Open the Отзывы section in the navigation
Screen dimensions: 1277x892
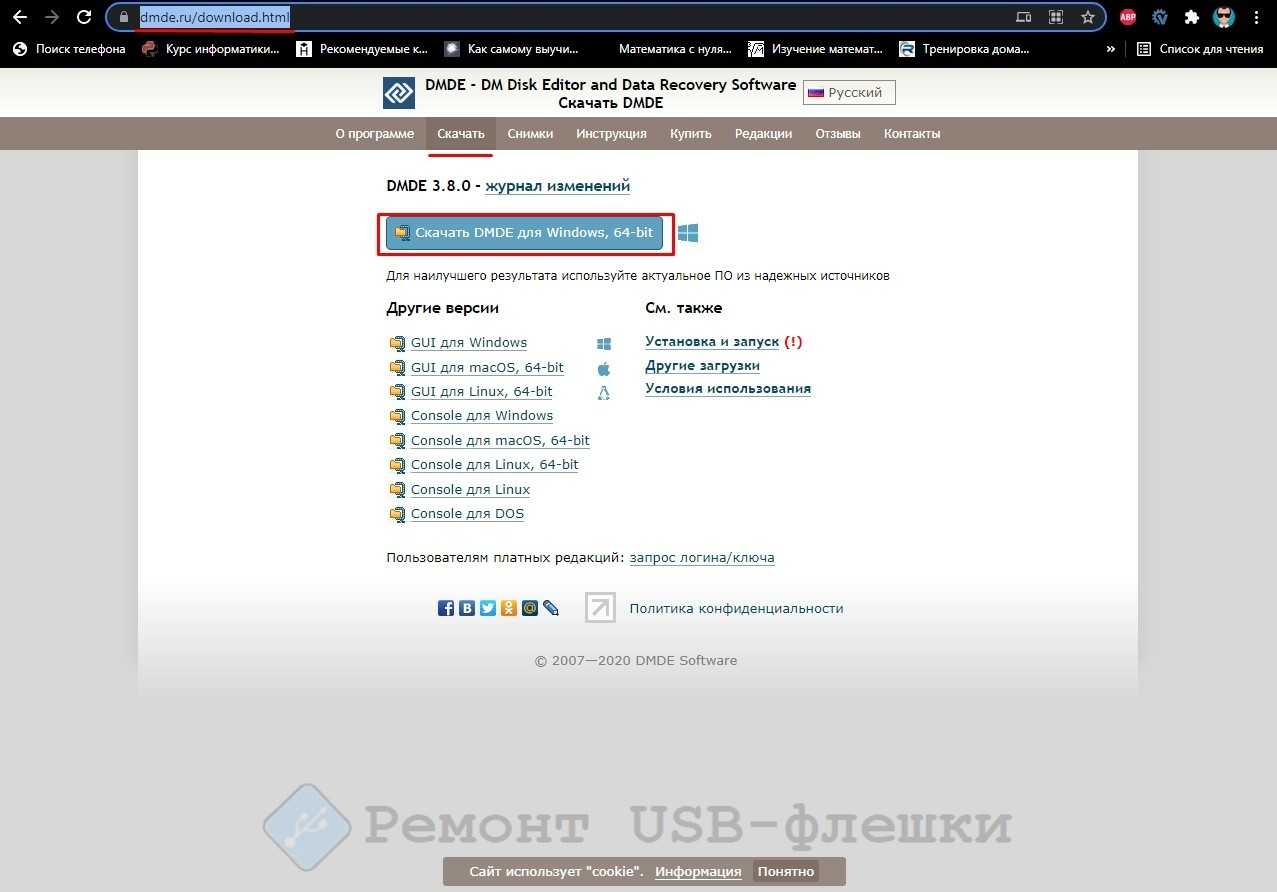click(838, 133)
